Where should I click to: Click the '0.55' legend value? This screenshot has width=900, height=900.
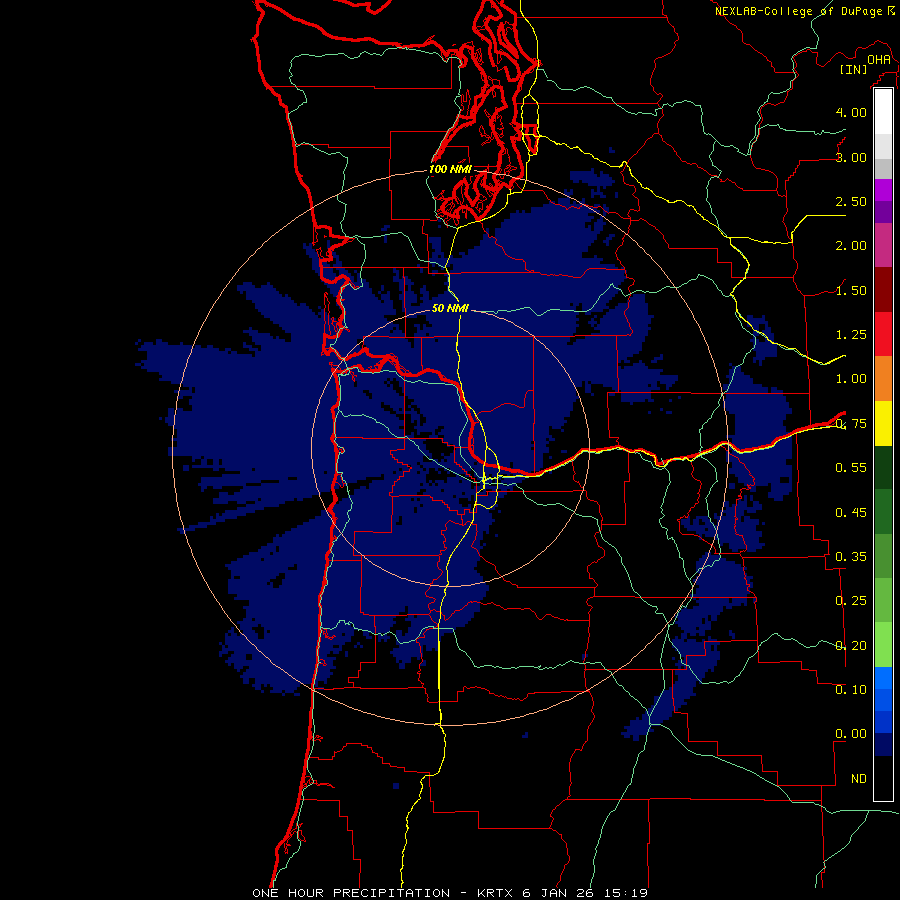(851, 468)
